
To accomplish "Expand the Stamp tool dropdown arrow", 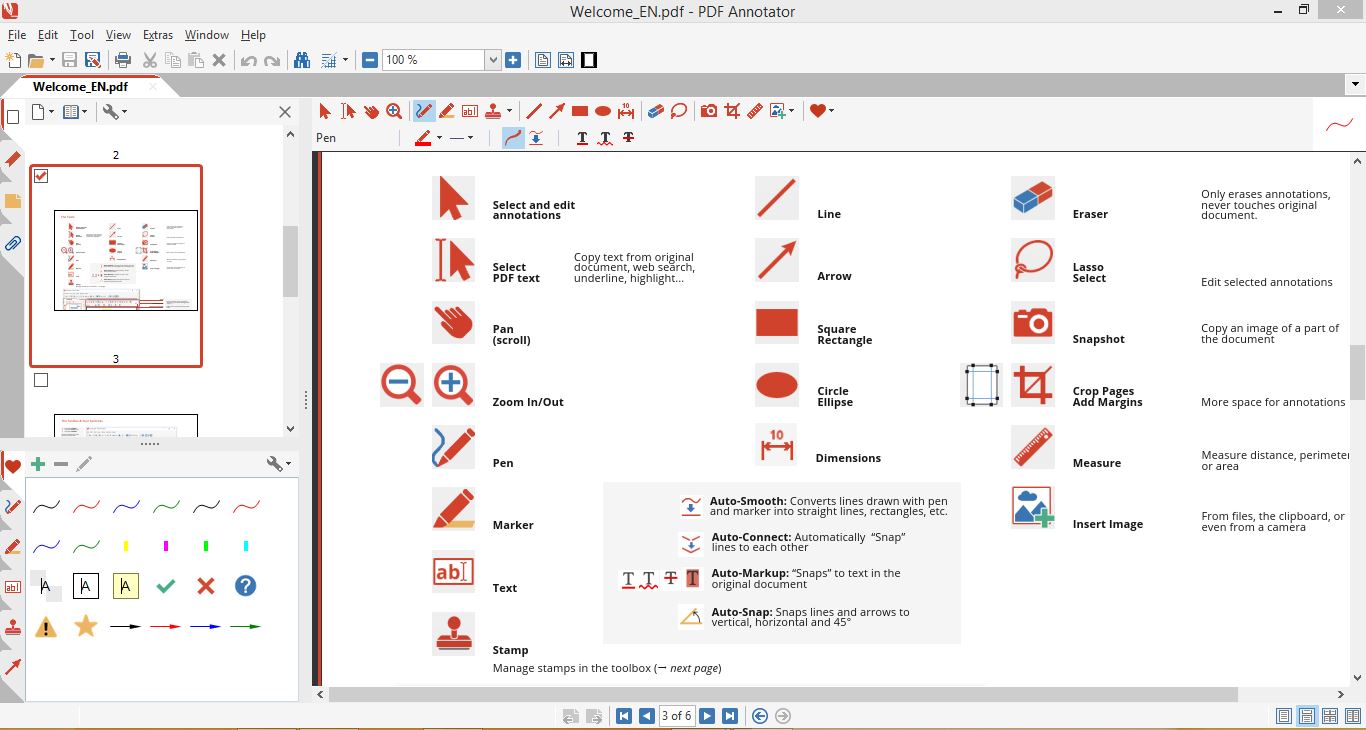I will (509, 111).
